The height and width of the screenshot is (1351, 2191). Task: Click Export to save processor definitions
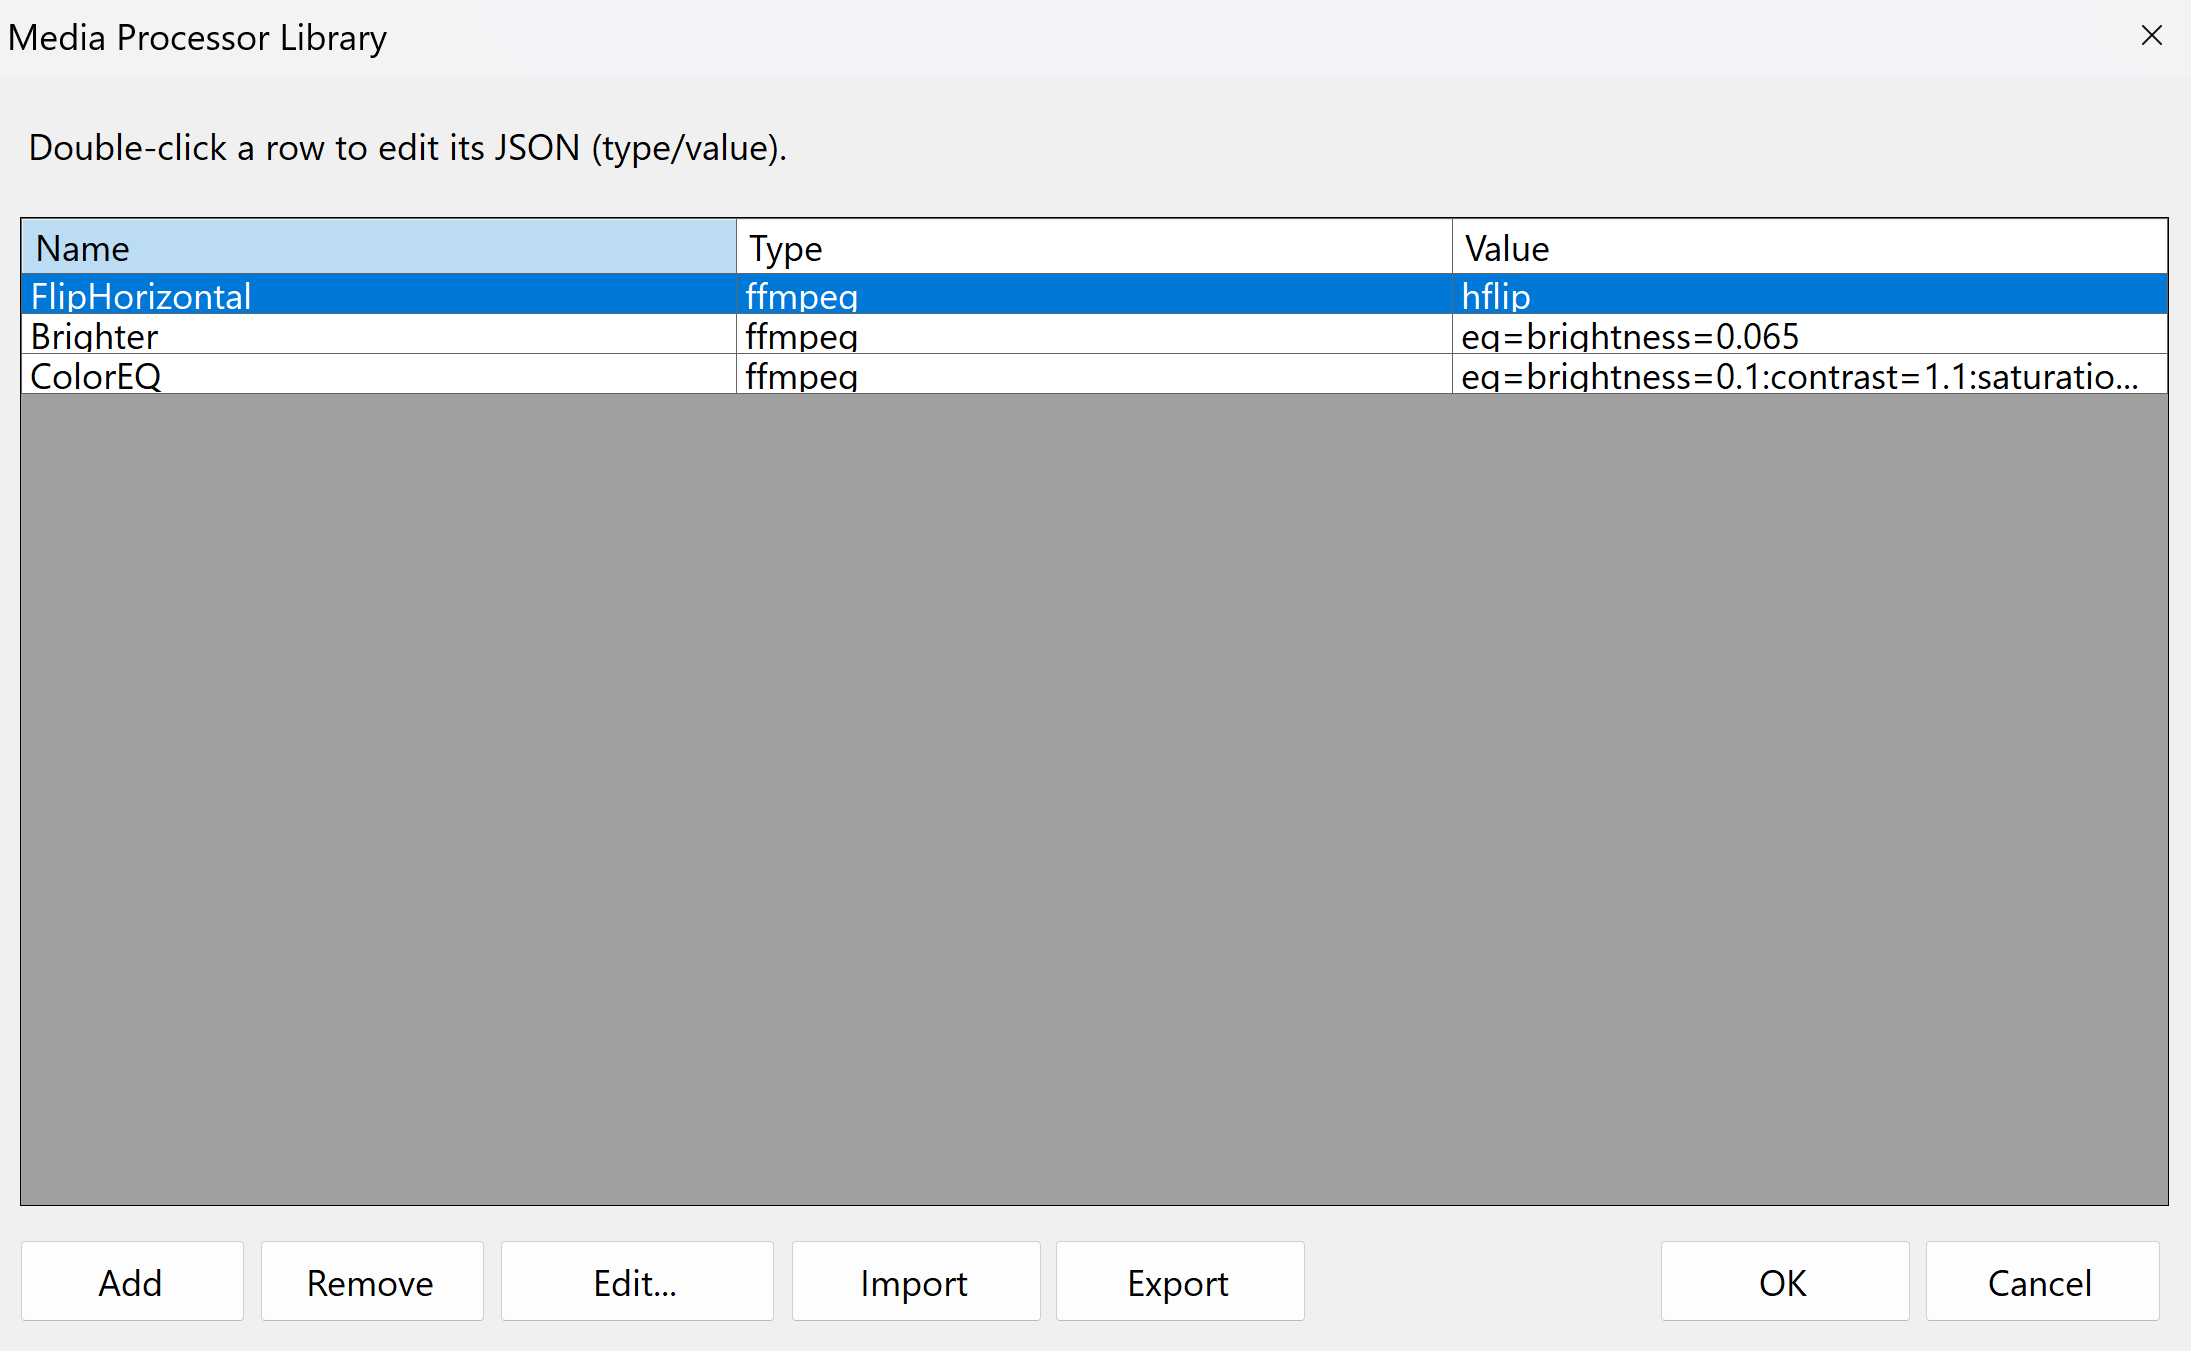coord(1178,1282)
